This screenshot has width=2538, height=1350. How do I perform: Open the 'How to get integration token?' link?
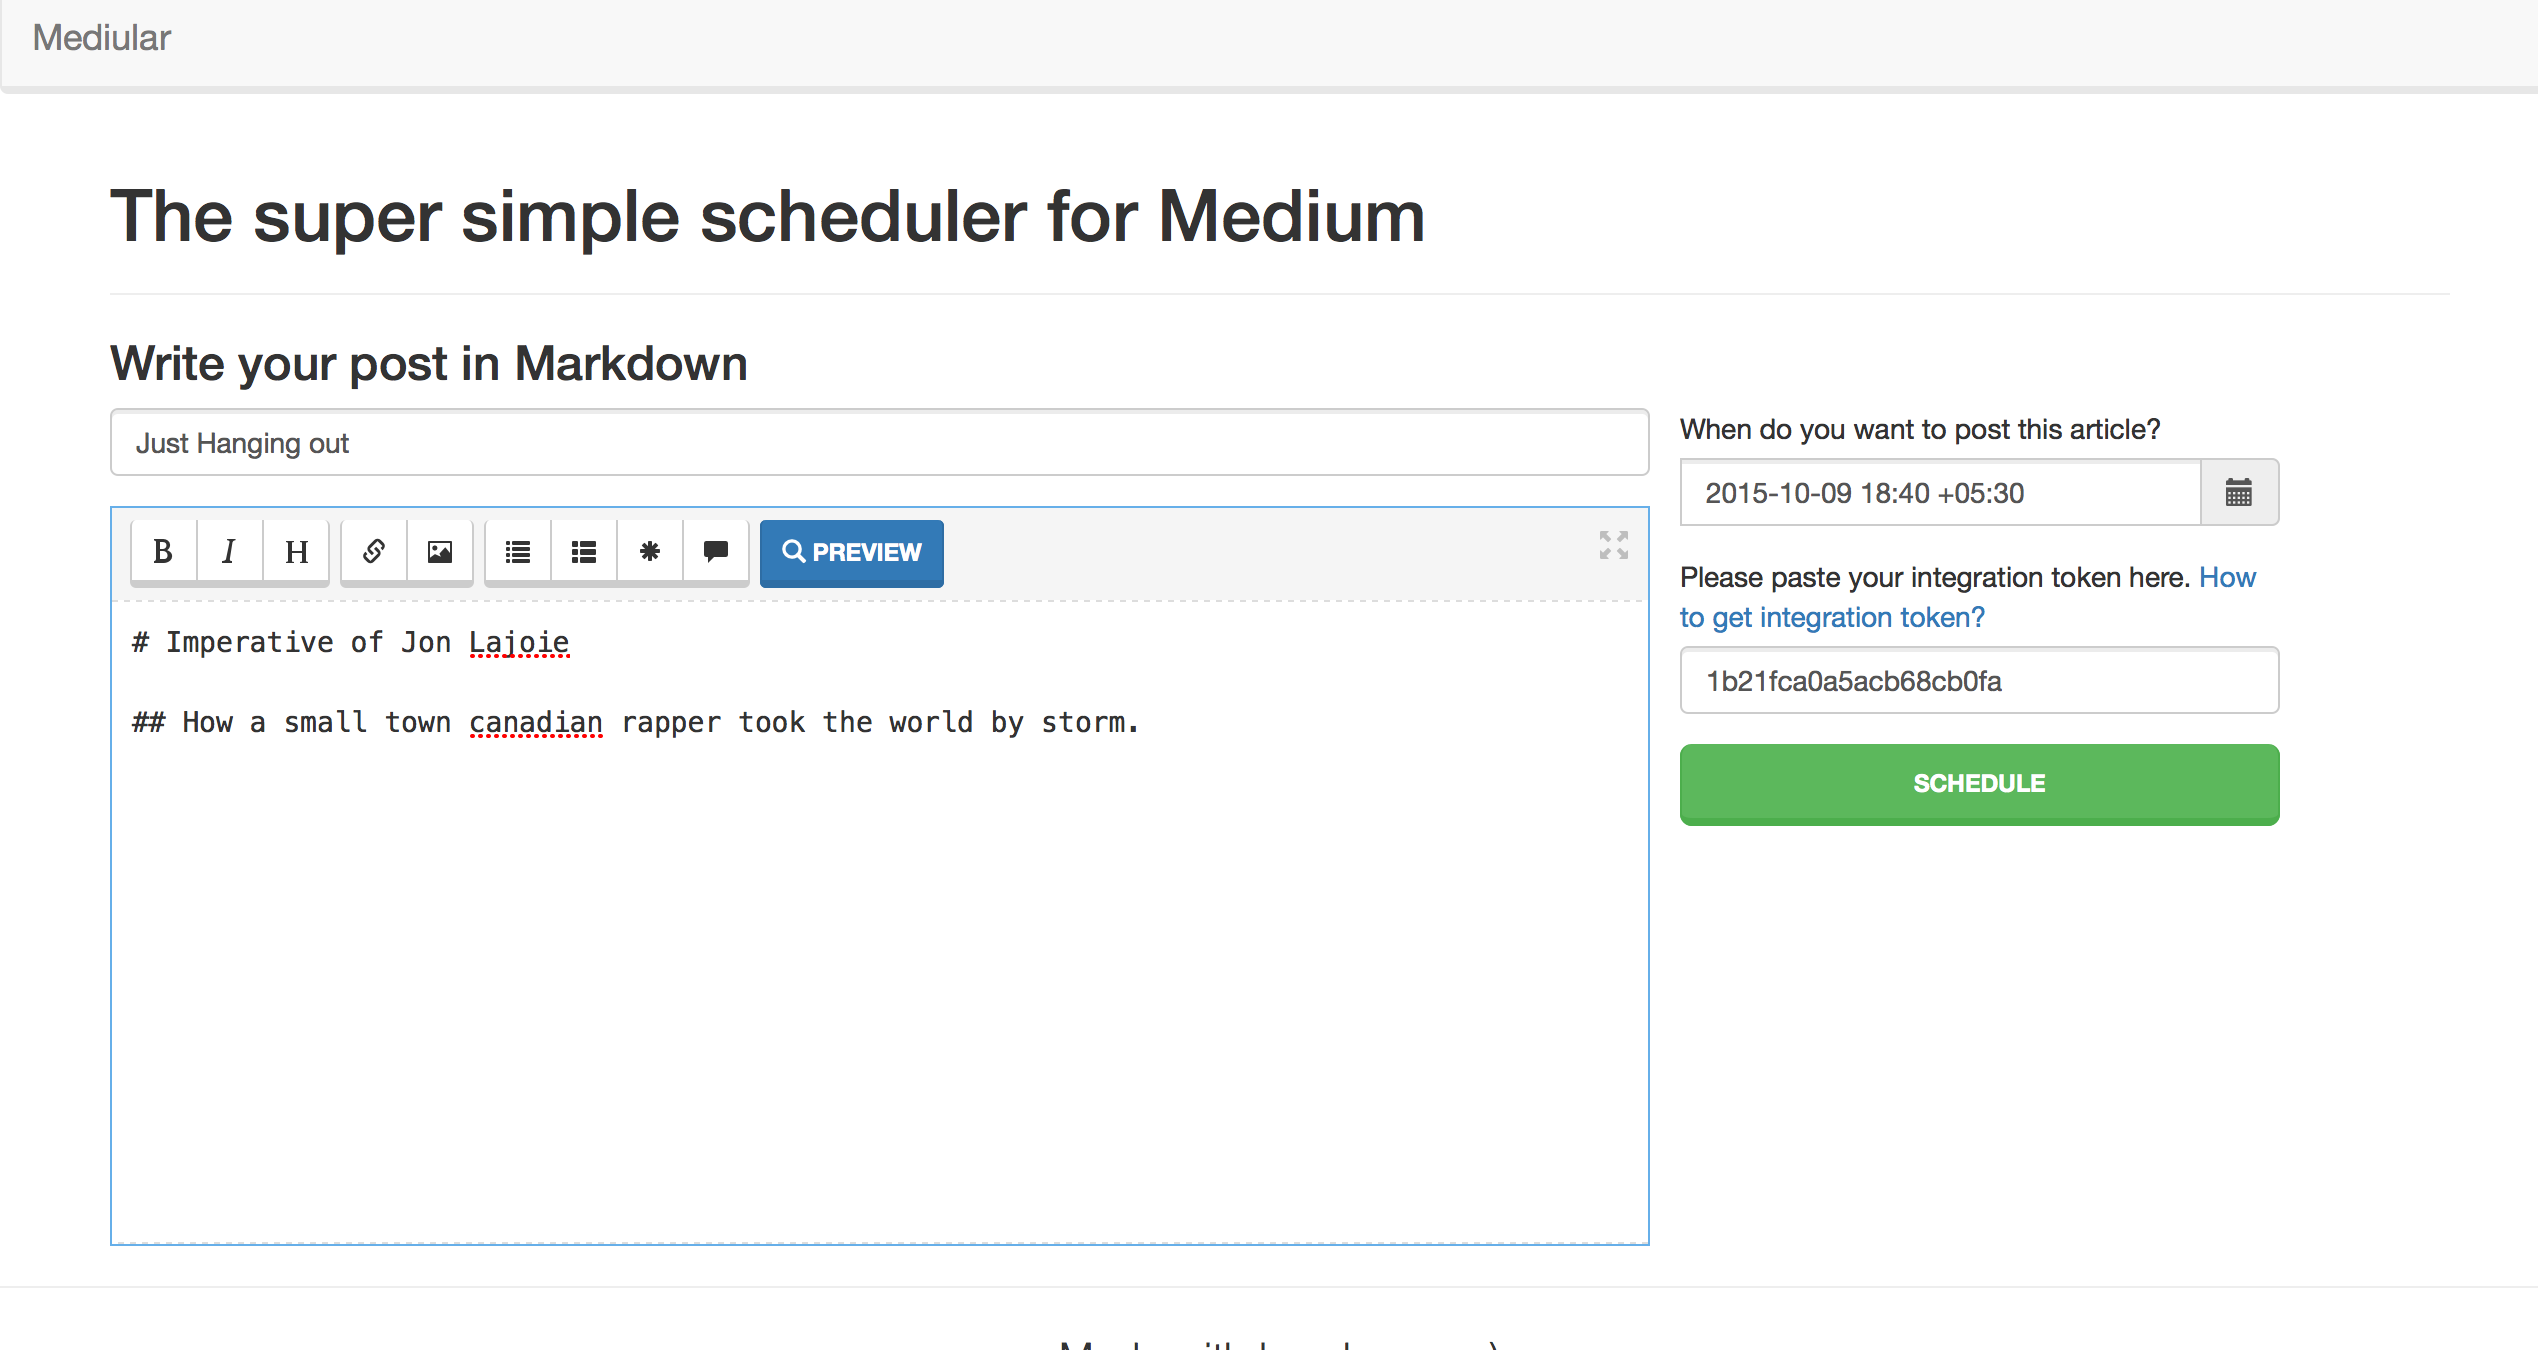(1833, 617)
